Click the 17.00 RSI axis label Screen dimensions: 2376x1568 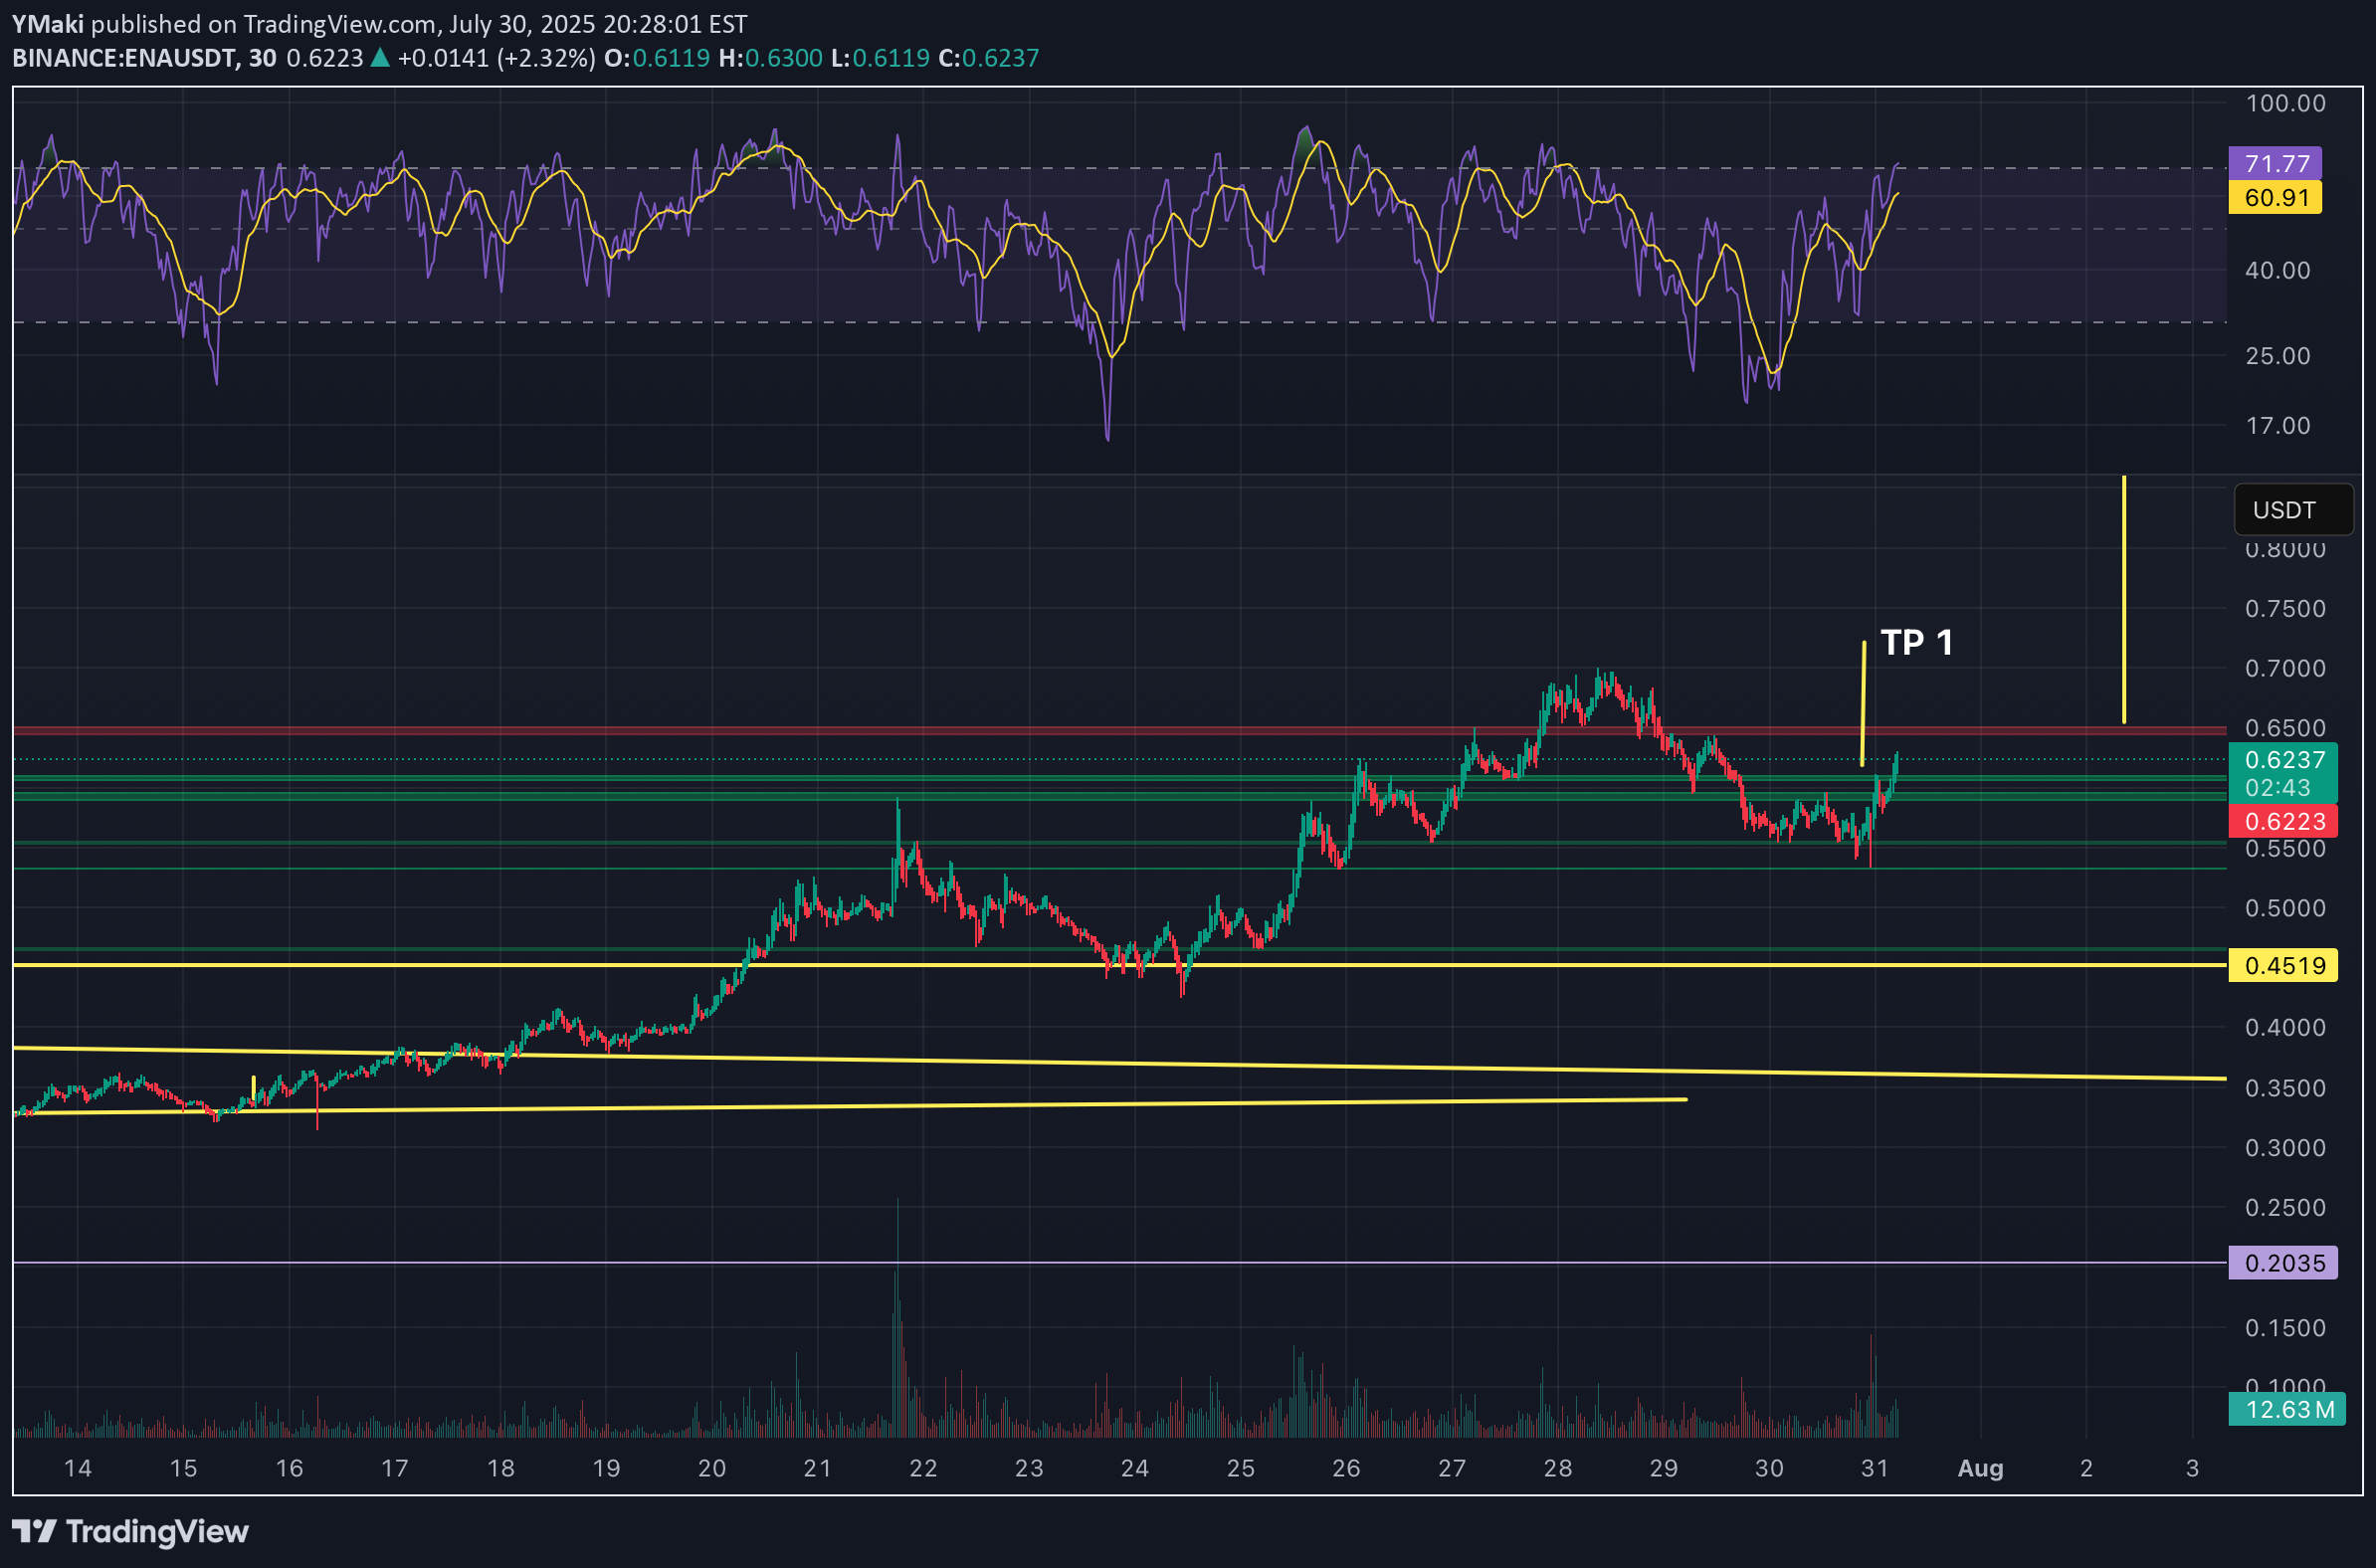point(2278,426)
